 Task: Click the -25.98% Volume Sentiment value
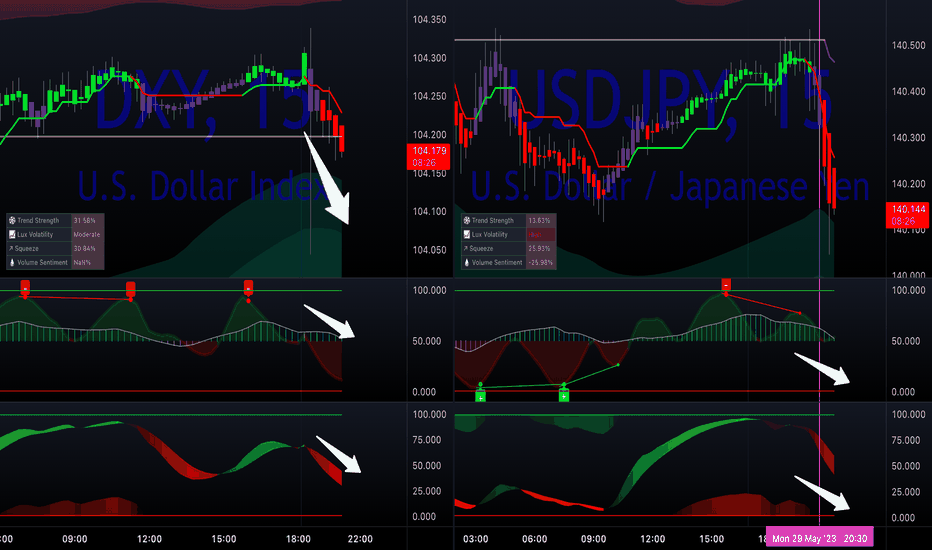[x=540, y=262]
